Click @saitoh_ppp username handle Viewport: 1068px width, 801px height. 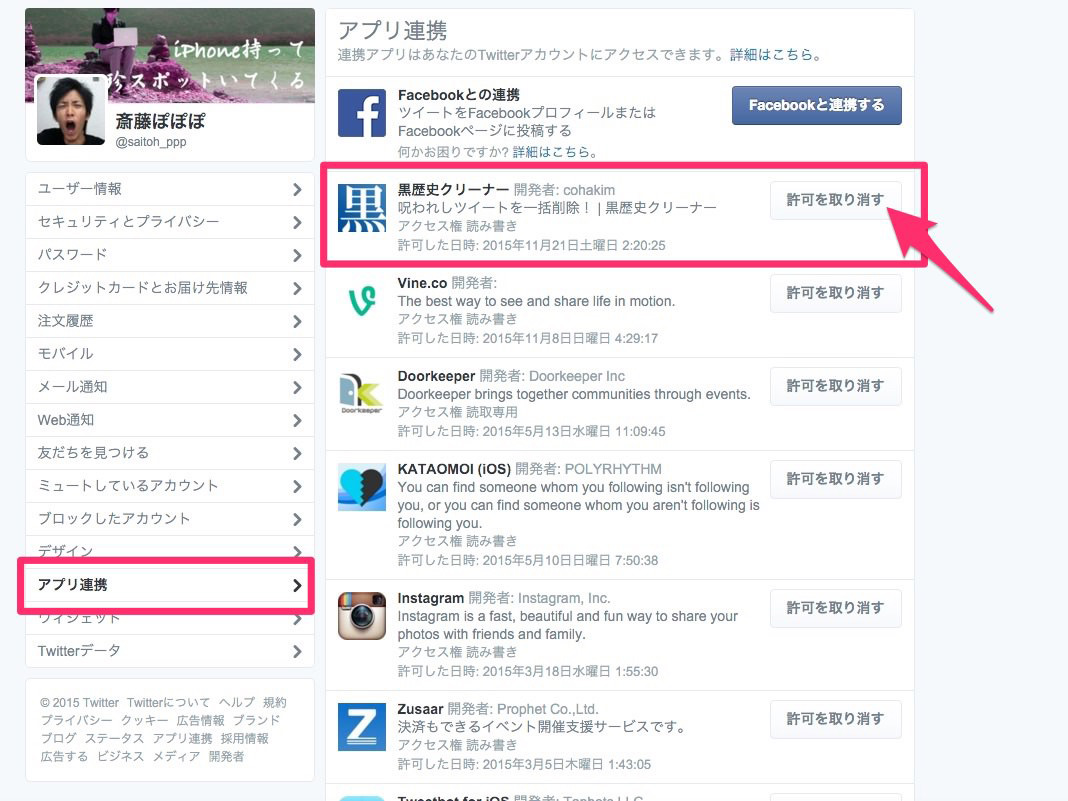[x=151, y=142]
